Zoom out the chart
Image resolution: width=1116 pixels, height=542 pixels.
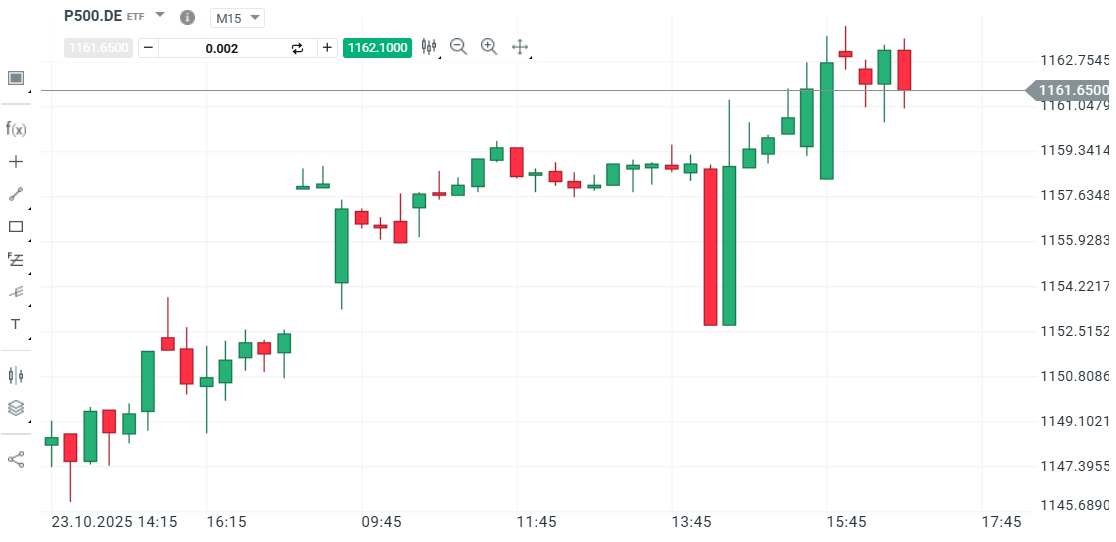(x=459, y=46)
